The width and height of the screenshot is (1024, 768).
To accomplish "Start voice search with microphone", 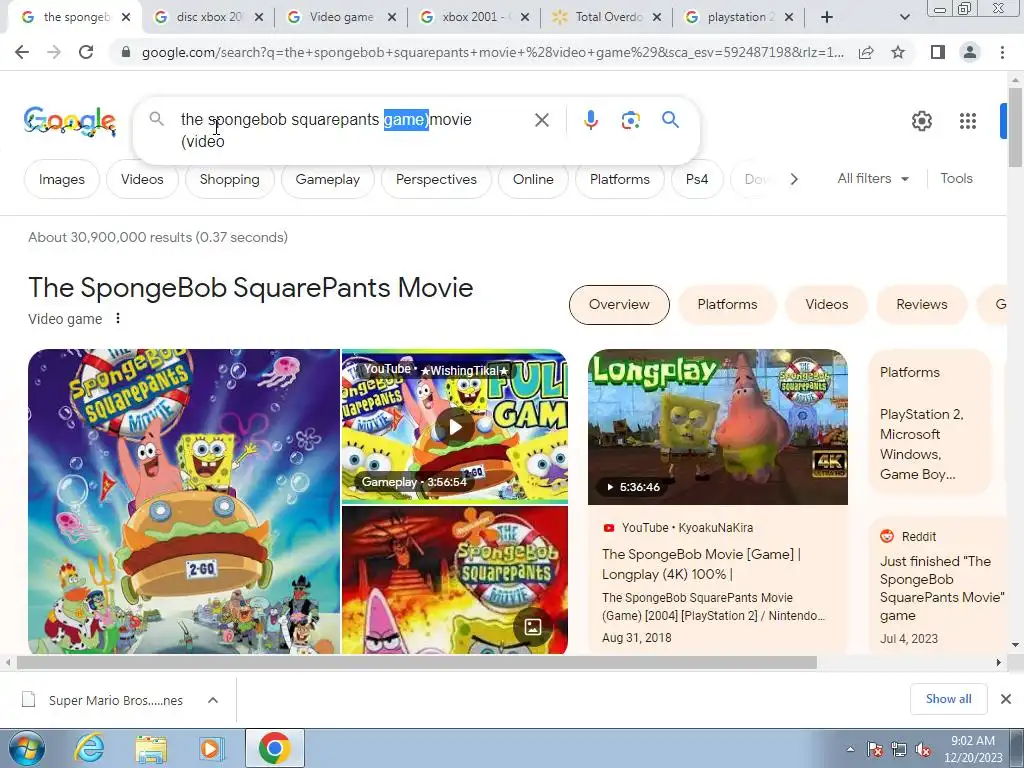I will pyautogui.click(x=590, y=120).
